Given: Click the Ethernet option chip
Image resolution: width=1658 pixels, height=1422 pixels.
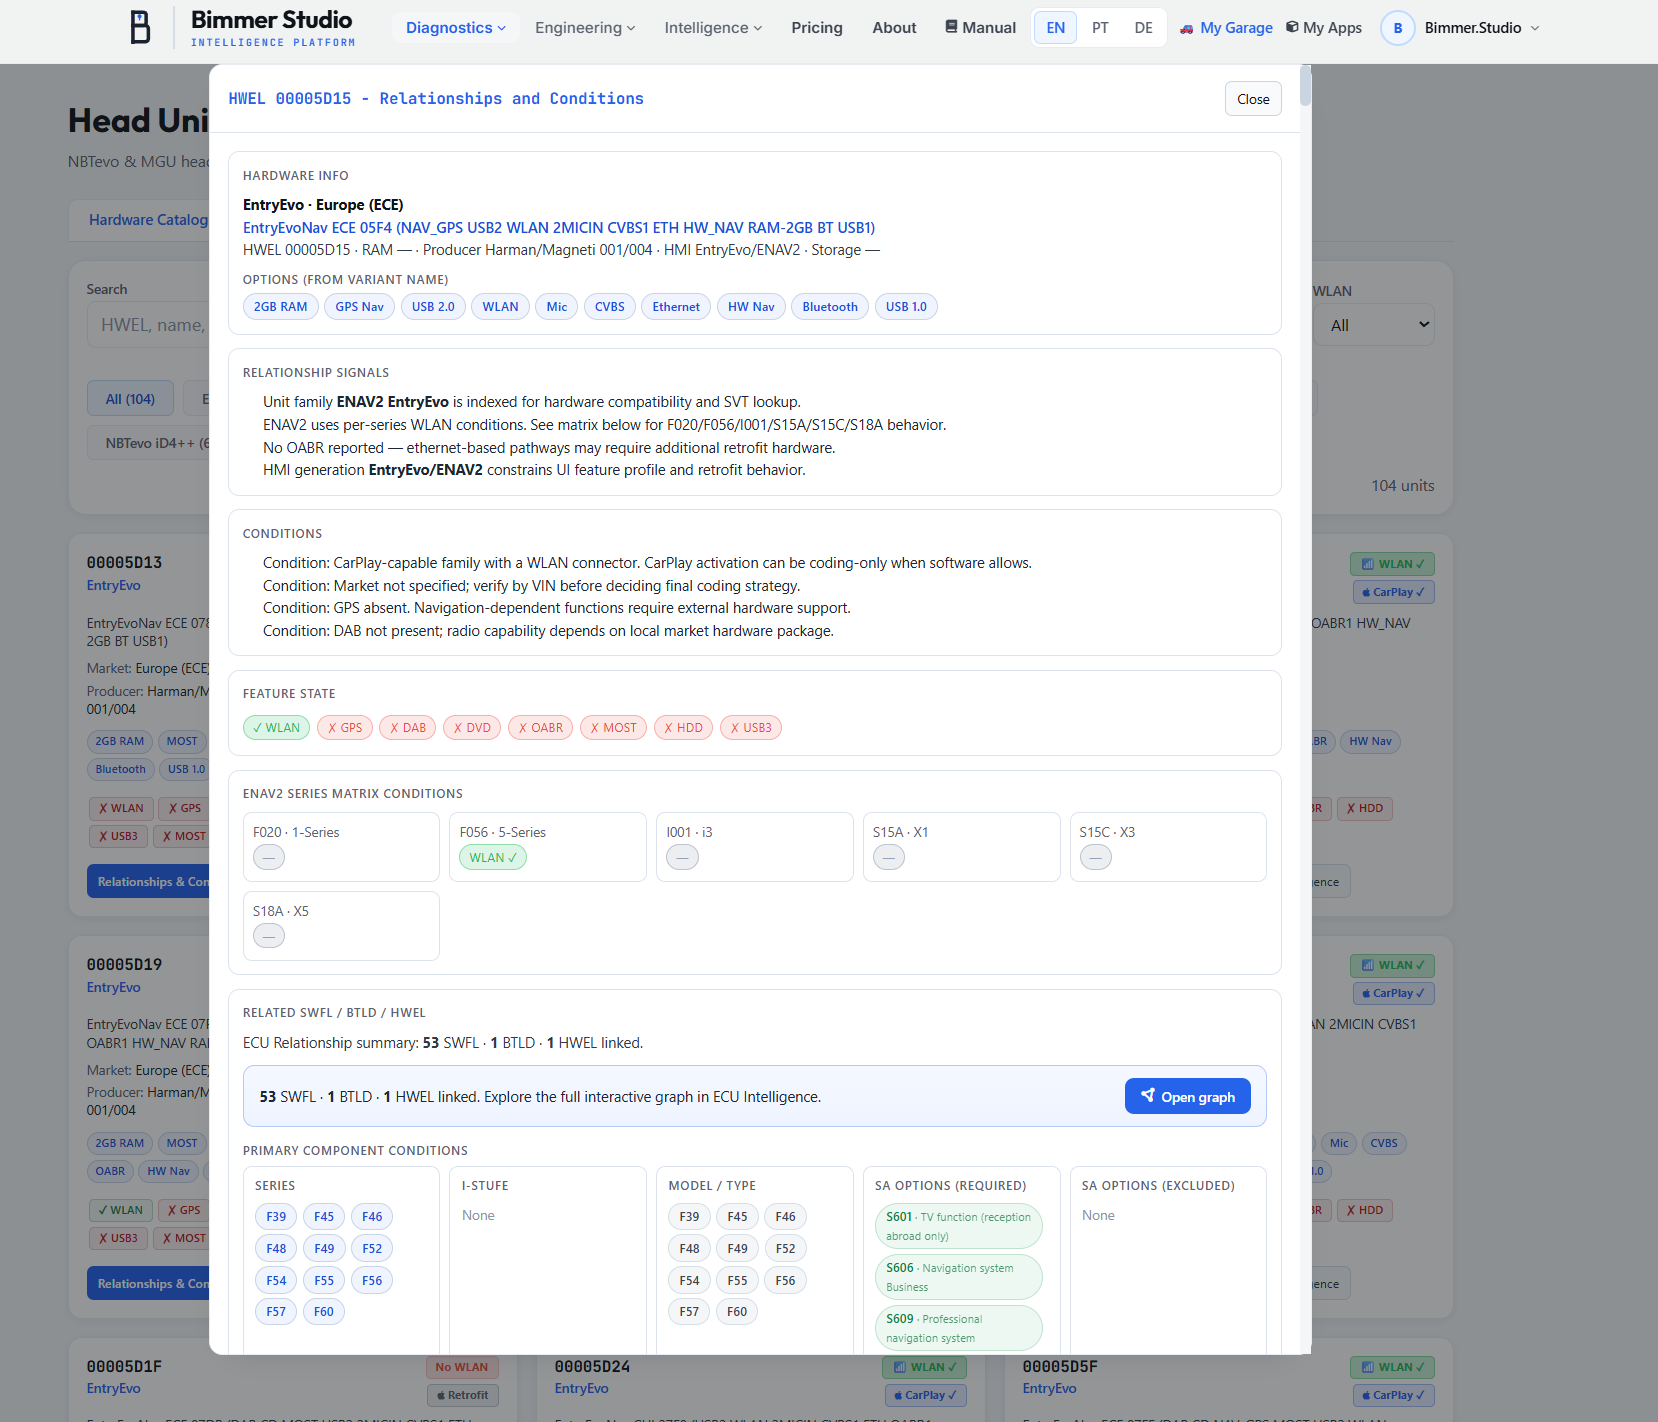Looking at the screenshot, I should tap(676, 307).
